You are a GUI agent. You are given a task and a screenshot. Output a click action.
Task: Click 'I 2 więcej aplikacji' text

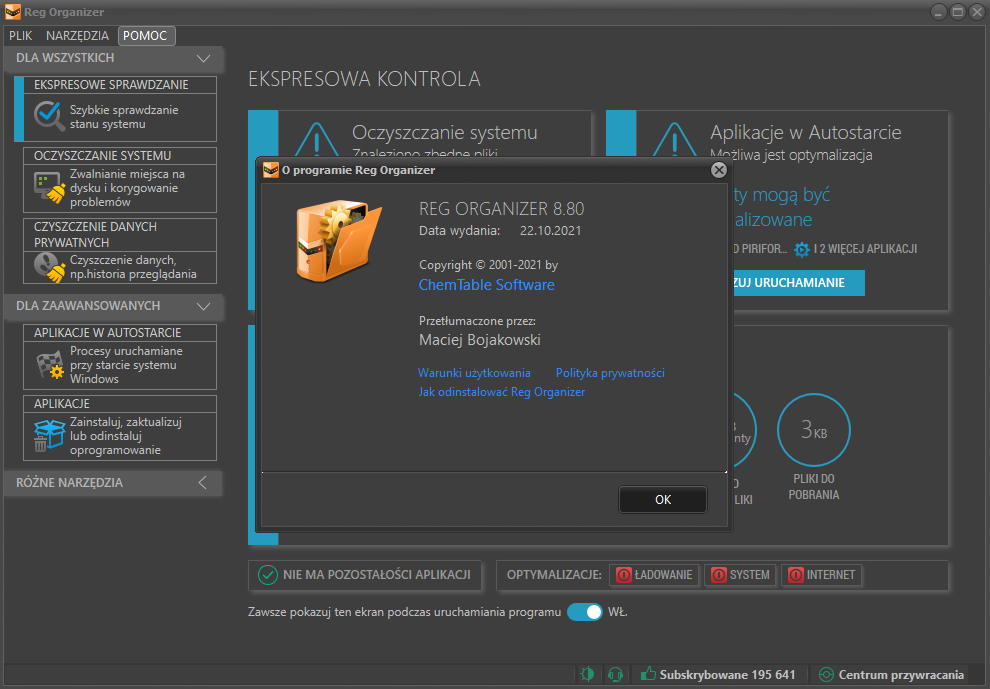coord(865,249)
